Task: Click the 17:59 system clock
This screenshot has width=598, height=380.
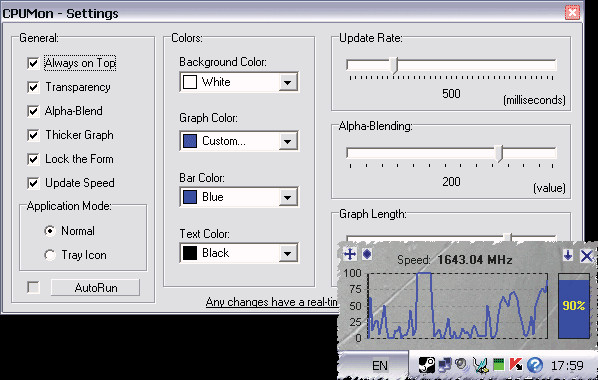Action: (567, 366)
